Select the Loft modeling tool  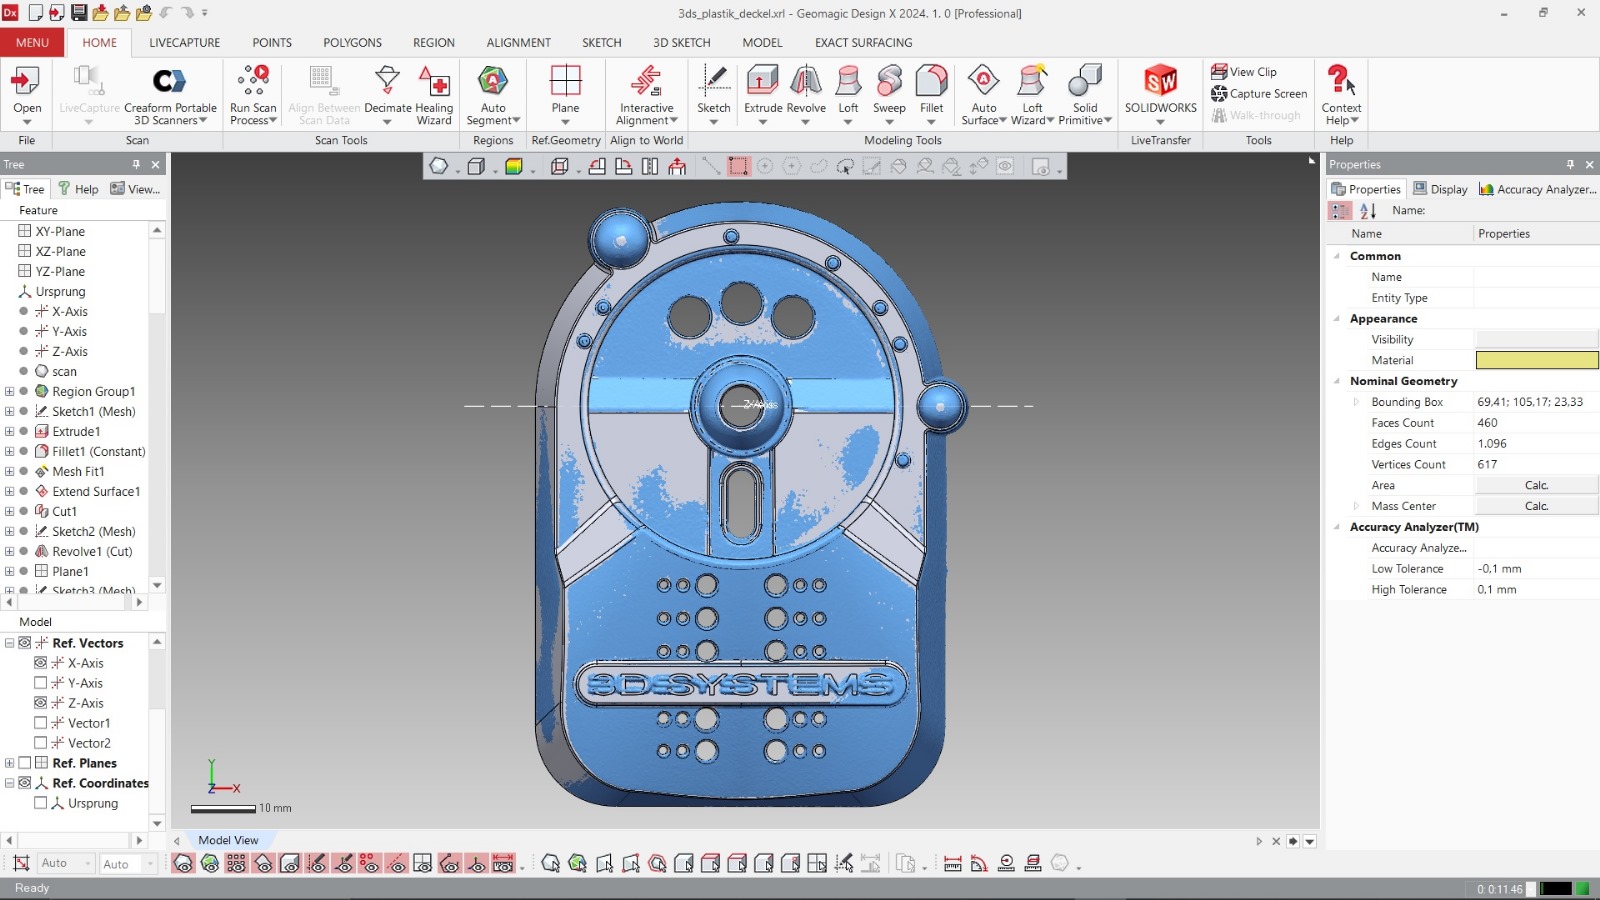pos(848,95)
